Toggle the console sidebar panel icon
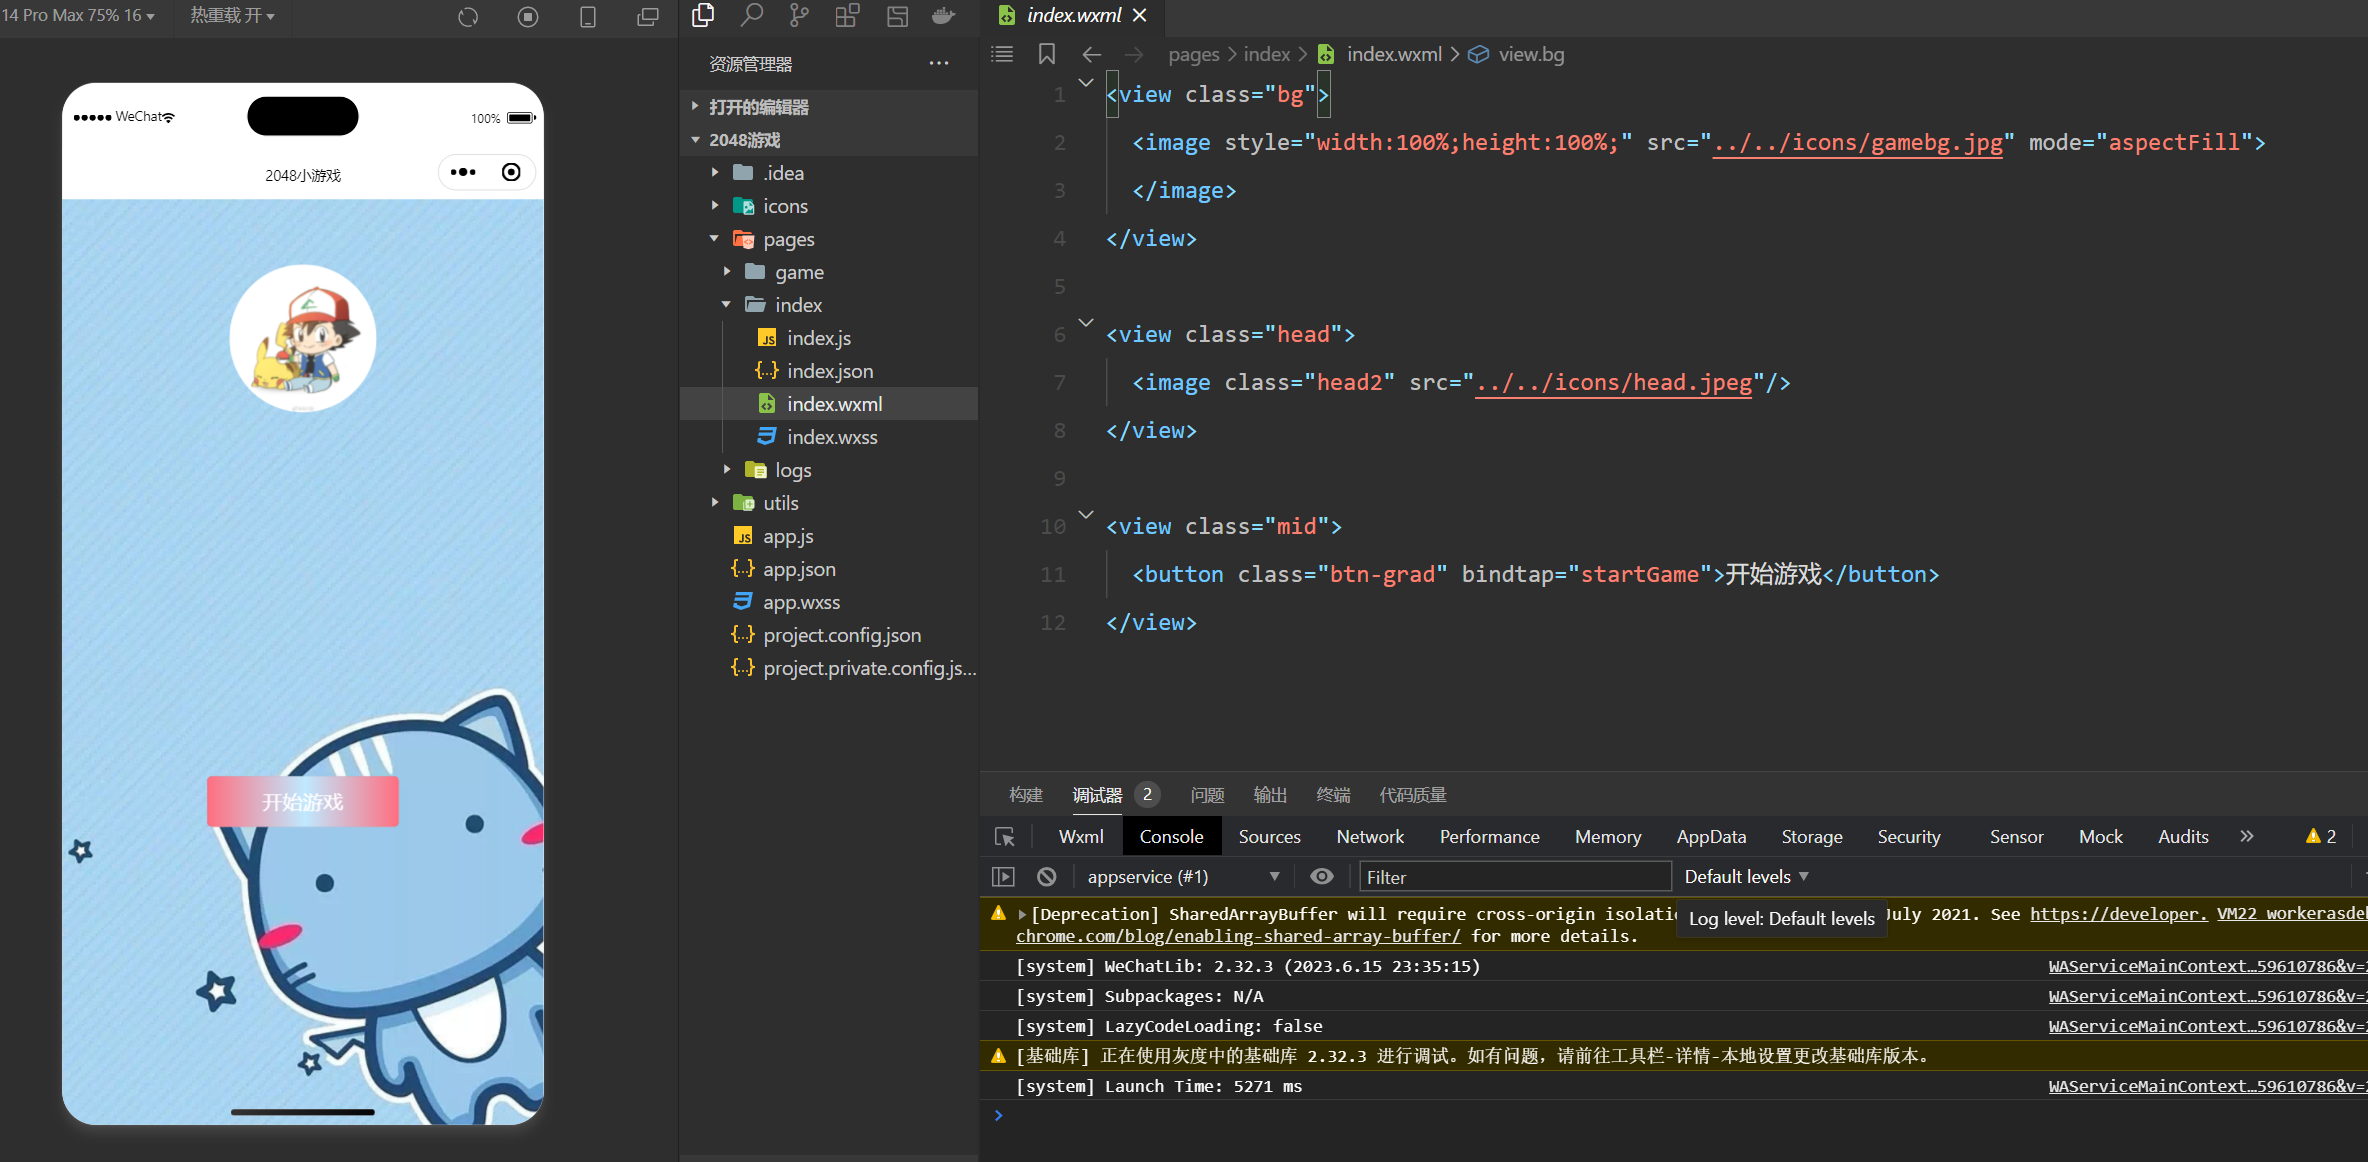The width and height of the screenshot is (2368, 1162). tap(1003, 877)
